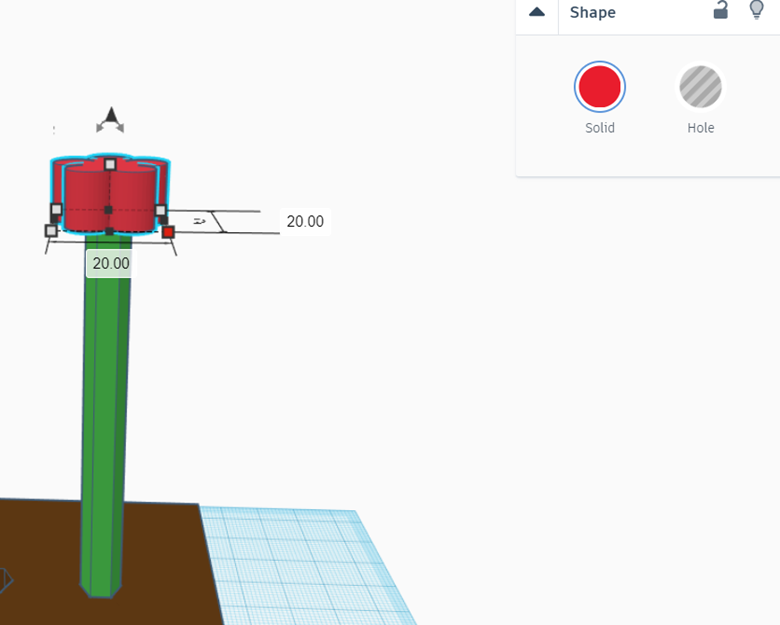
Task: Collapse the Shape panel with the arrow
Action: (x=537, y=12)
